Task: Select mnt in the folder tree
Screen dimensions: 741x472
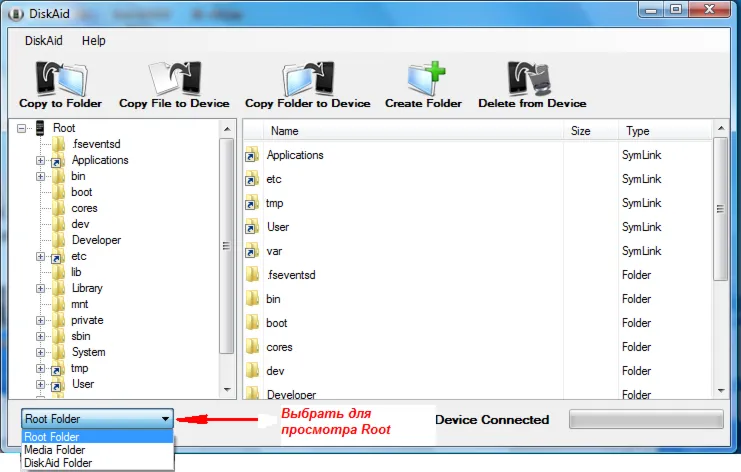Action: pyautogui.click(x=80, y=304)
